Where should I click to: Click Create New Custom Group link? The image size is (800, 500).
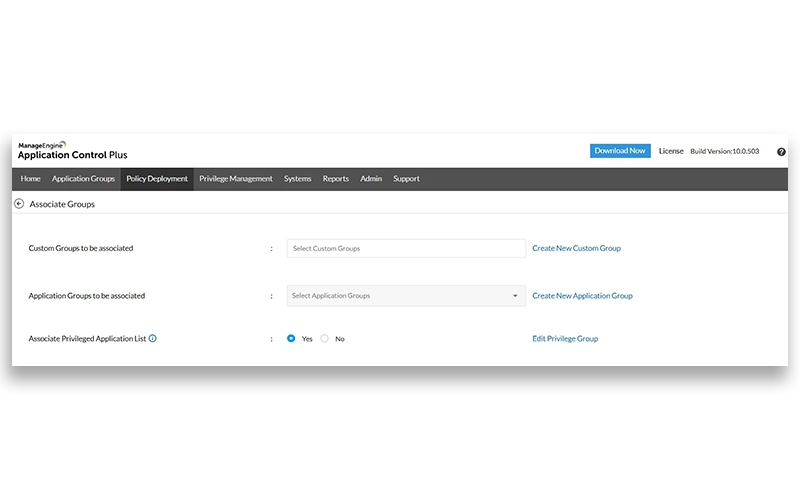tap(576, 248)
